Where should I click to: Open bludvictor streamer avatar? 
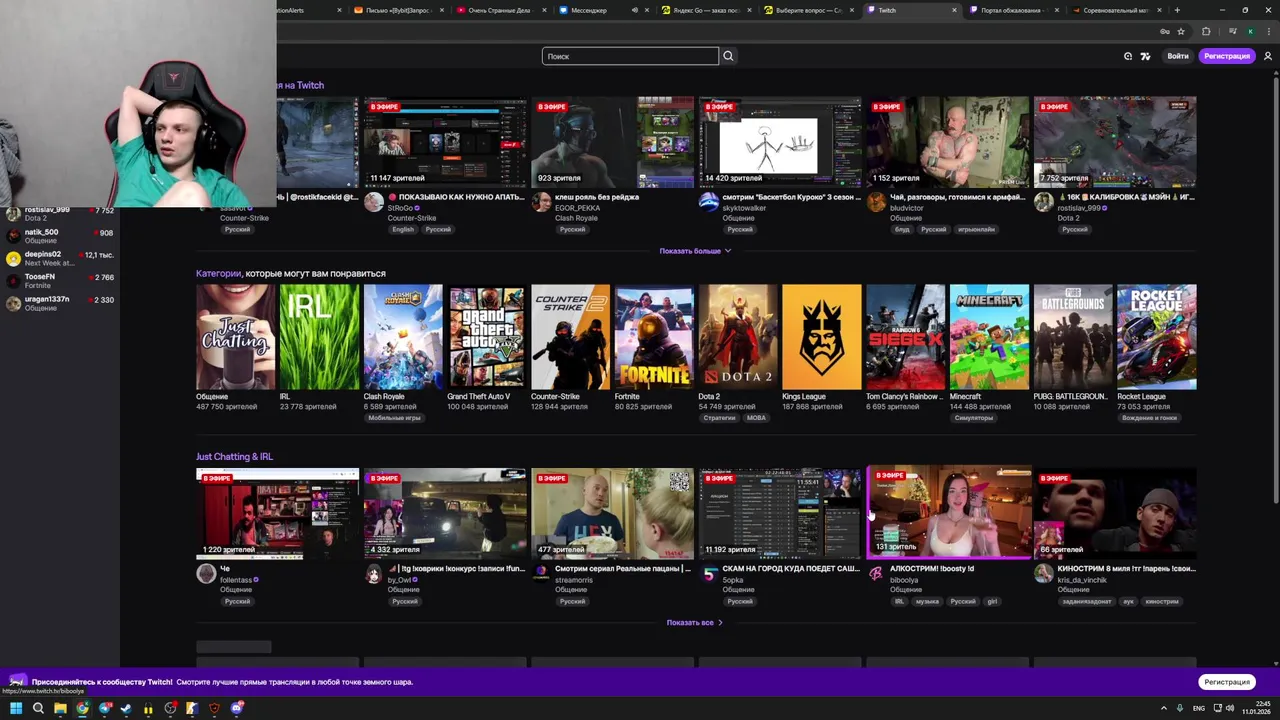pyautogui.click(x=876, y=202)
